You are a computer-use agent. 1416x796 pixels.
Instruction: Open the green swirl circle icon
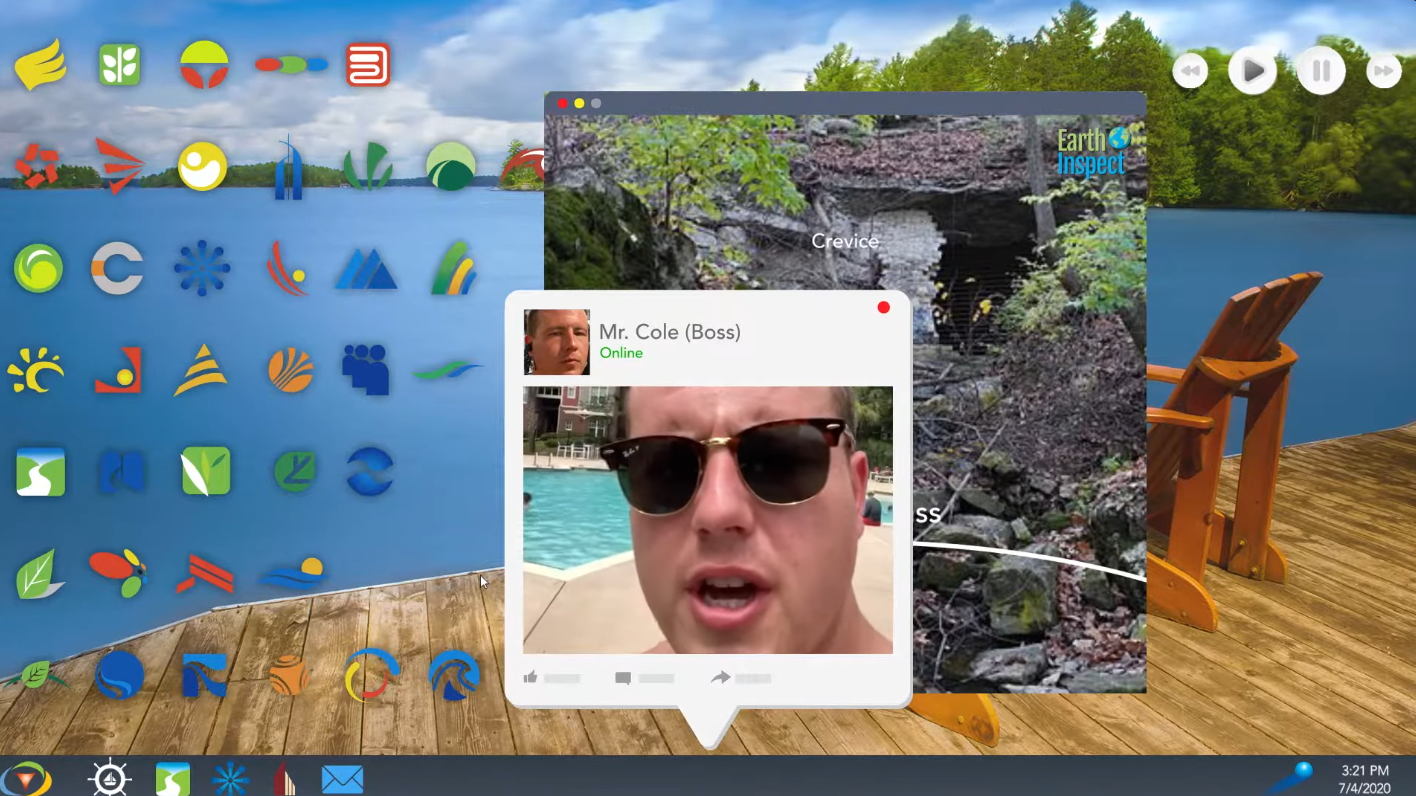pyautogui.click(x=38, y=268)
